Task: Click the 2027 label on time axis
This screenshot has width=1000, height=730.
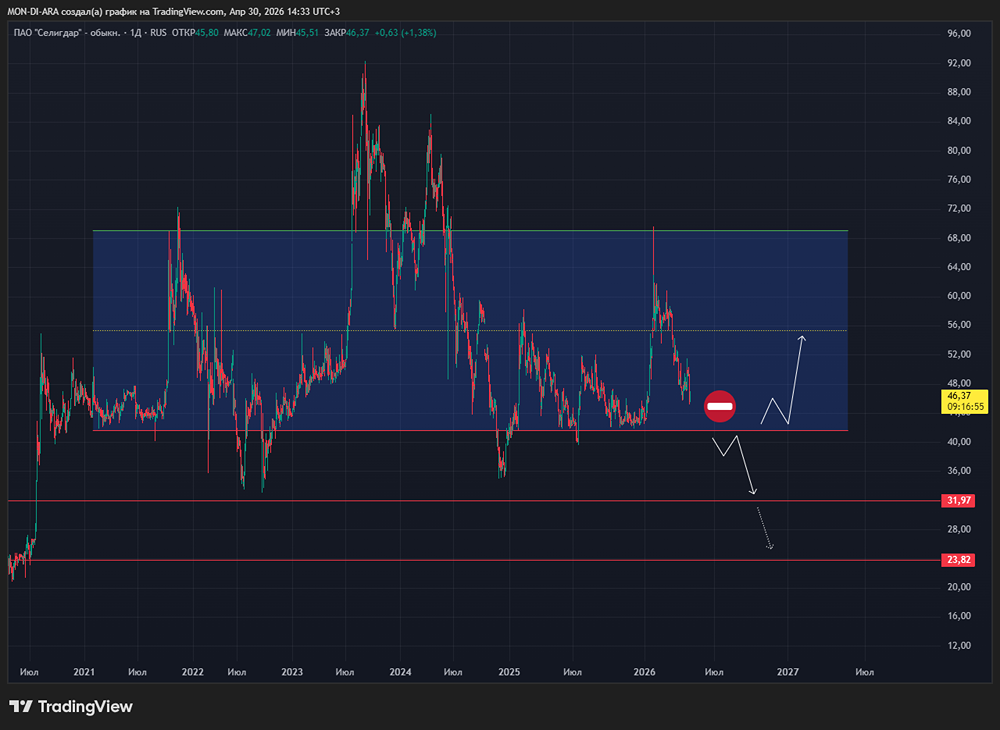Action: (x=787, y=672)
